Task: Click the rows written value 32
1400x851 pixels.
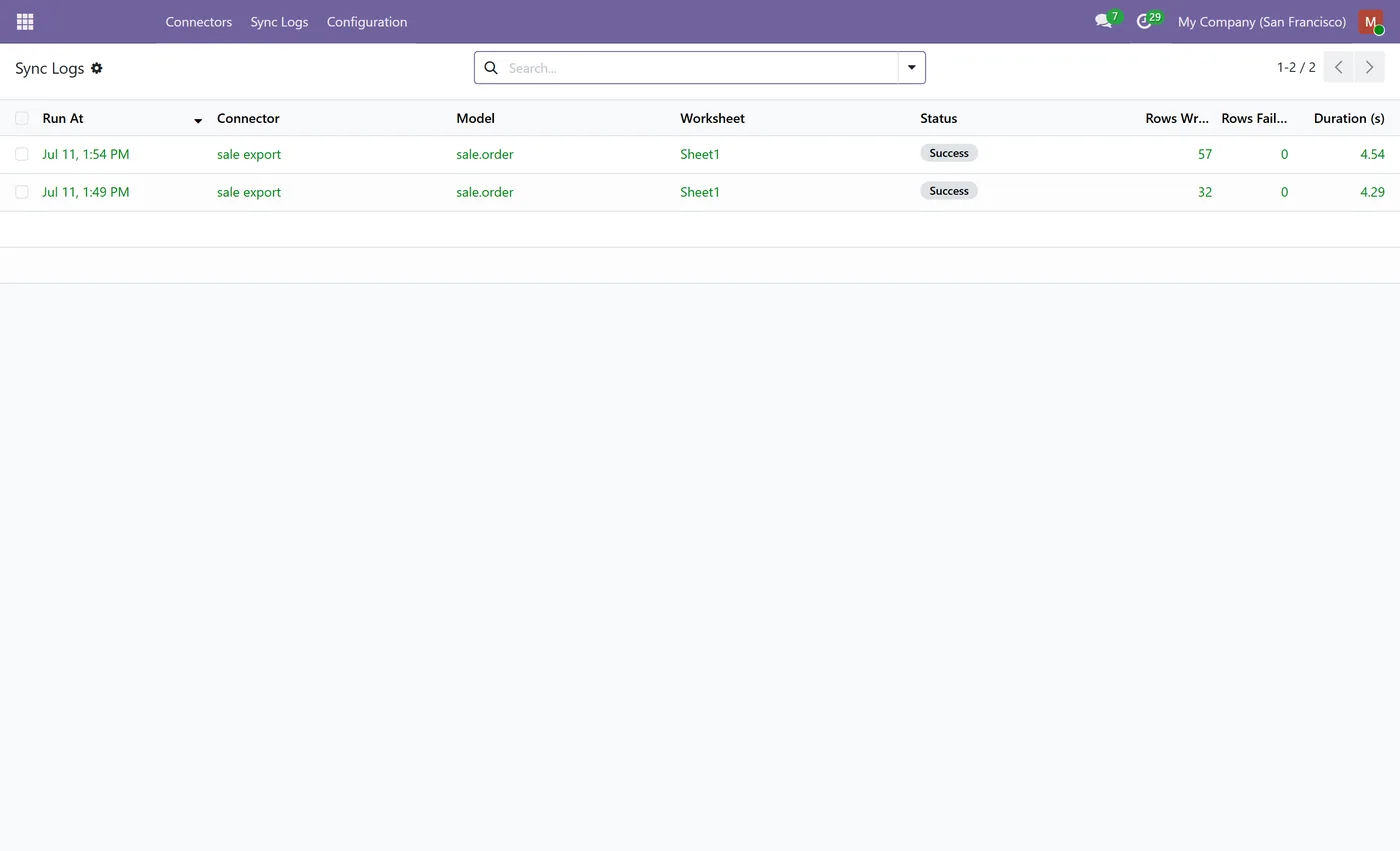Action: (x=1205, y=192)
